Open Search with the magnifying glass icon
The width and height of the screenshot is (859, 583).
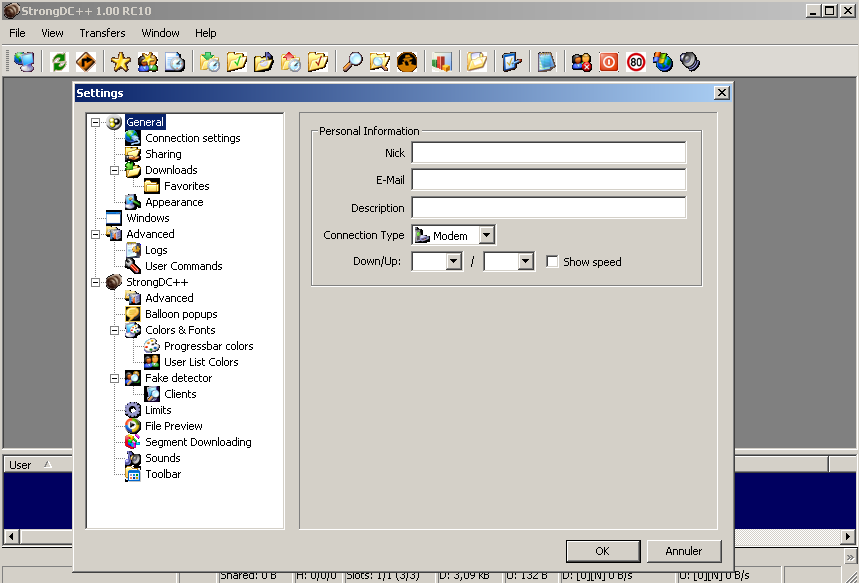click(x=352, y=61)
